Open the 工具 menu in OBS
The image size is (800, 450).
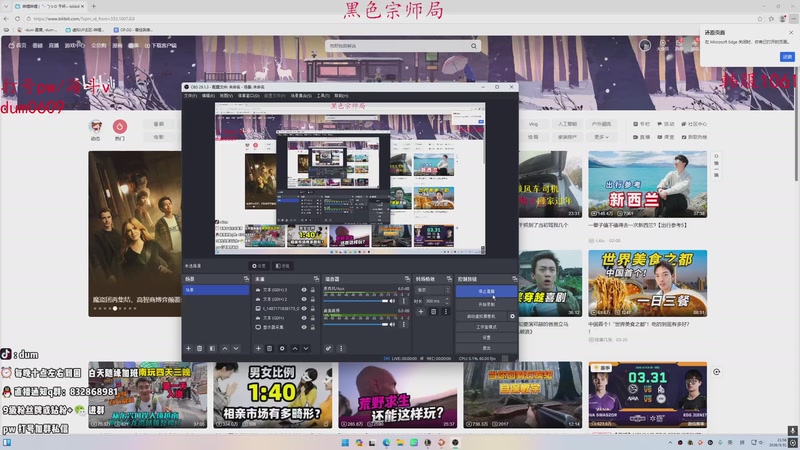(x=322, y=97)
